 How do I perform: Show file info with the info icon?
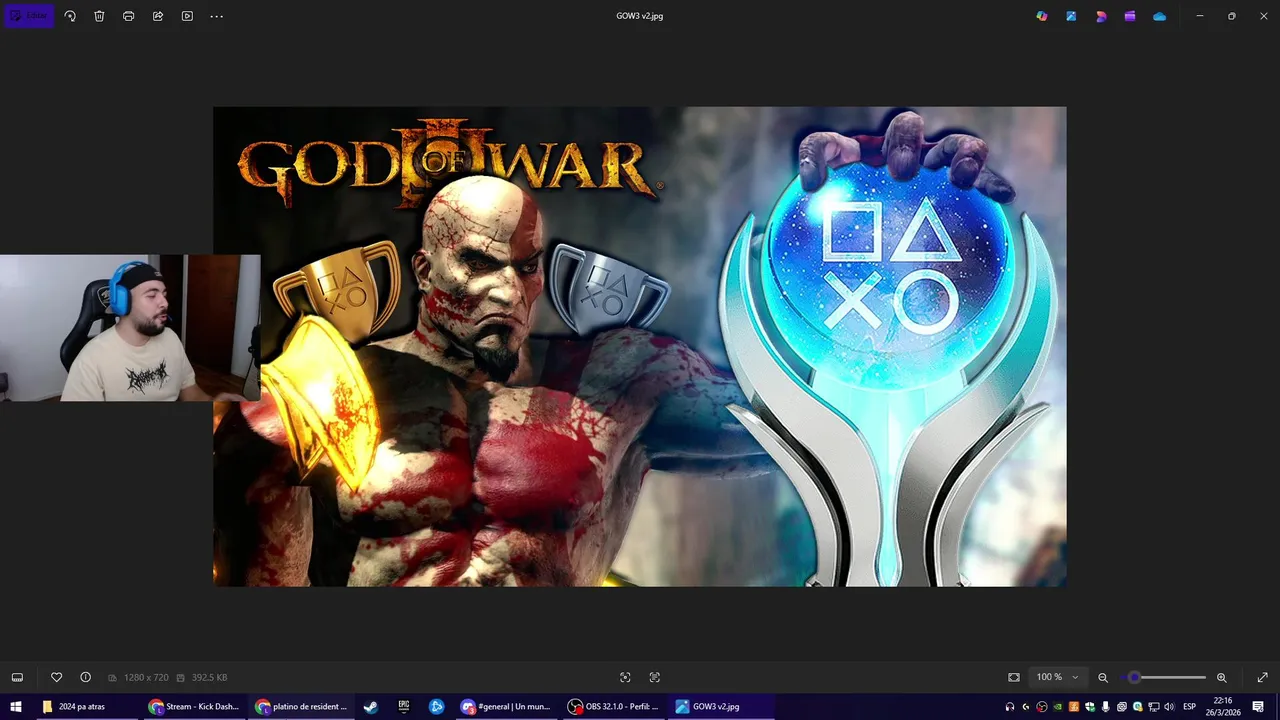(85, 677)
